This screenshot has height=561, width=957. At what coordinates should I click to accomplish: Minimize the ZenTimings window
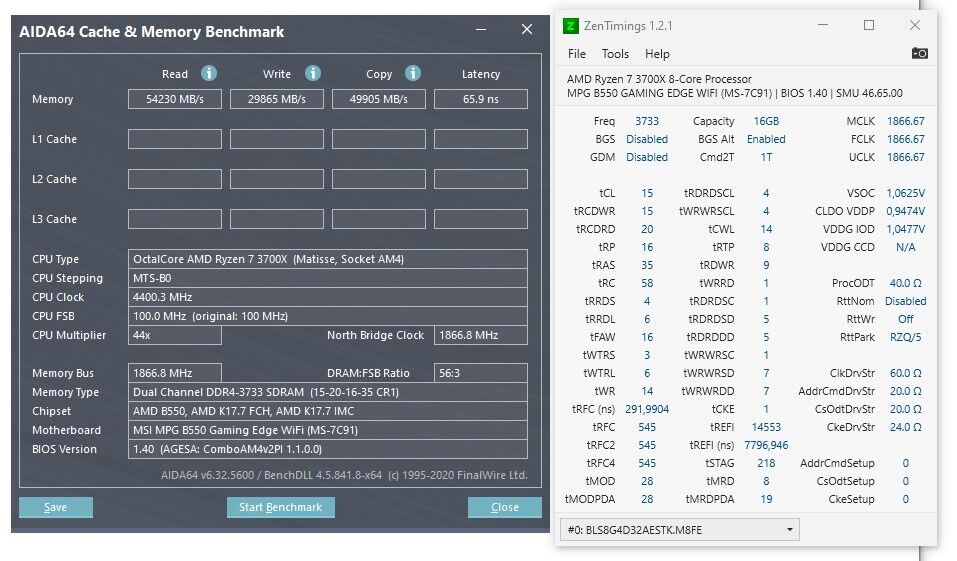(x=823, y=25)
